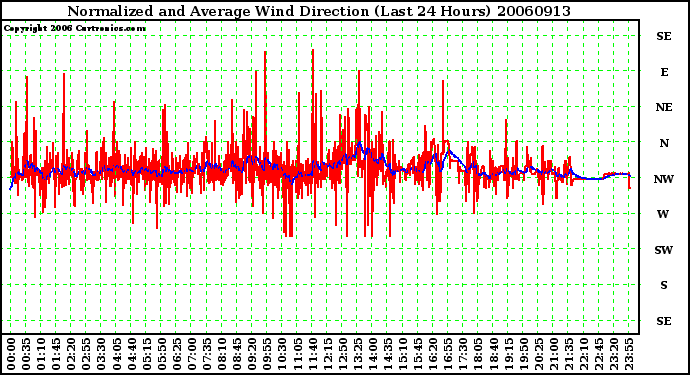Click the '09:55' time axis label
The width and height of the screenshot is (690, 375).
267,354
